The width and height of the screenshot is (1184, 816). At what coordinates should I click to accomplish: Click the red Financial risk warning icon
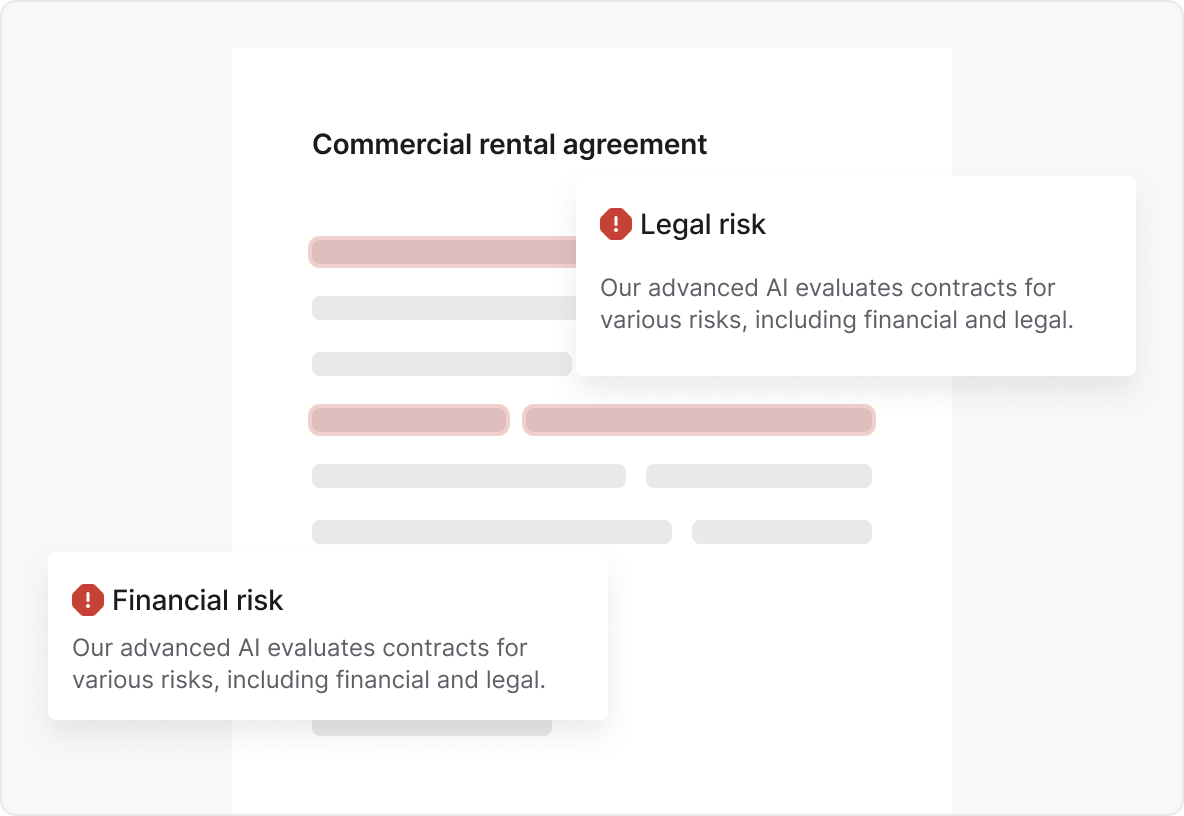(x=88, y=600)
